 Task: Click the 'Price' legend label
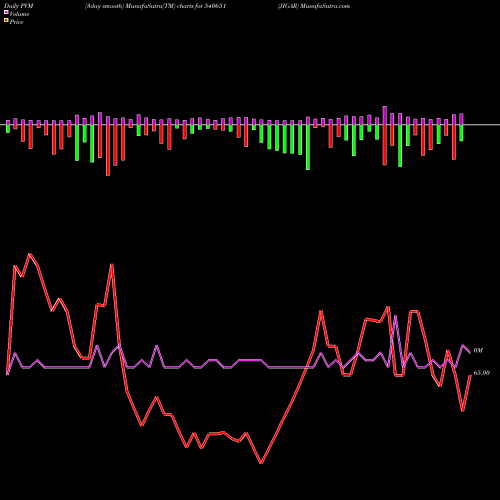16,22
